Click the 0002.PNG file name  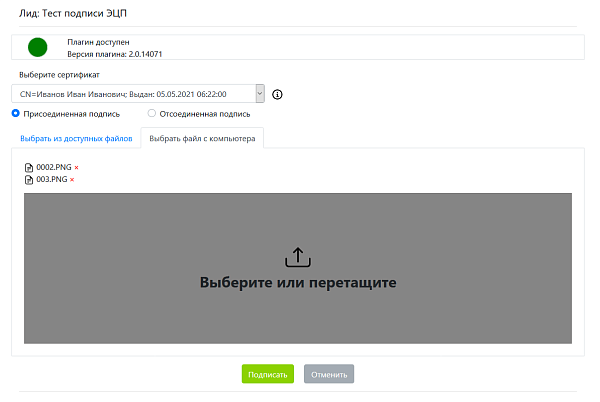coord(54,167)
